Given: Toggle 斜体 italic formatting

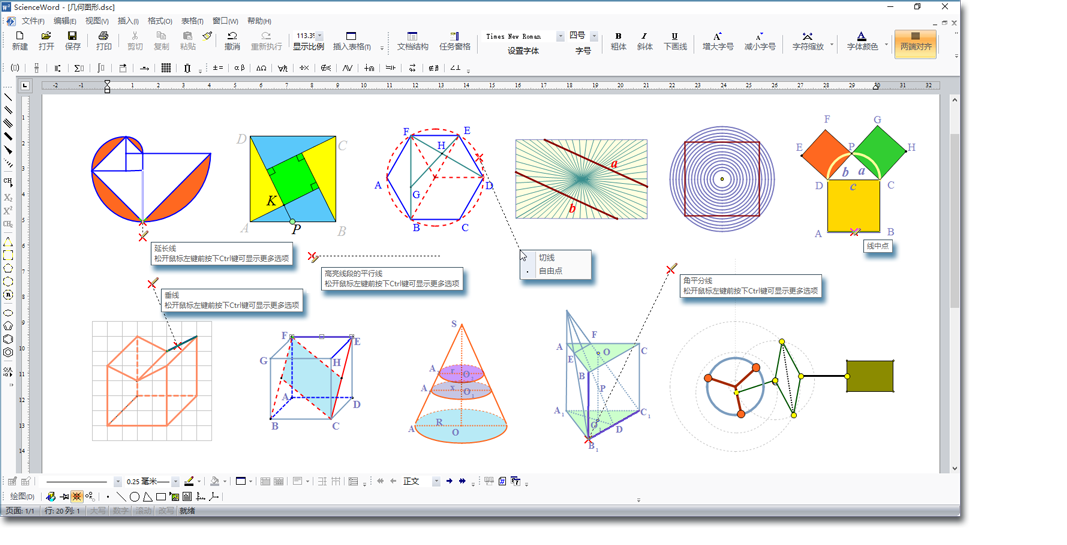Looking at the screenshot, I should click(644, 40).
